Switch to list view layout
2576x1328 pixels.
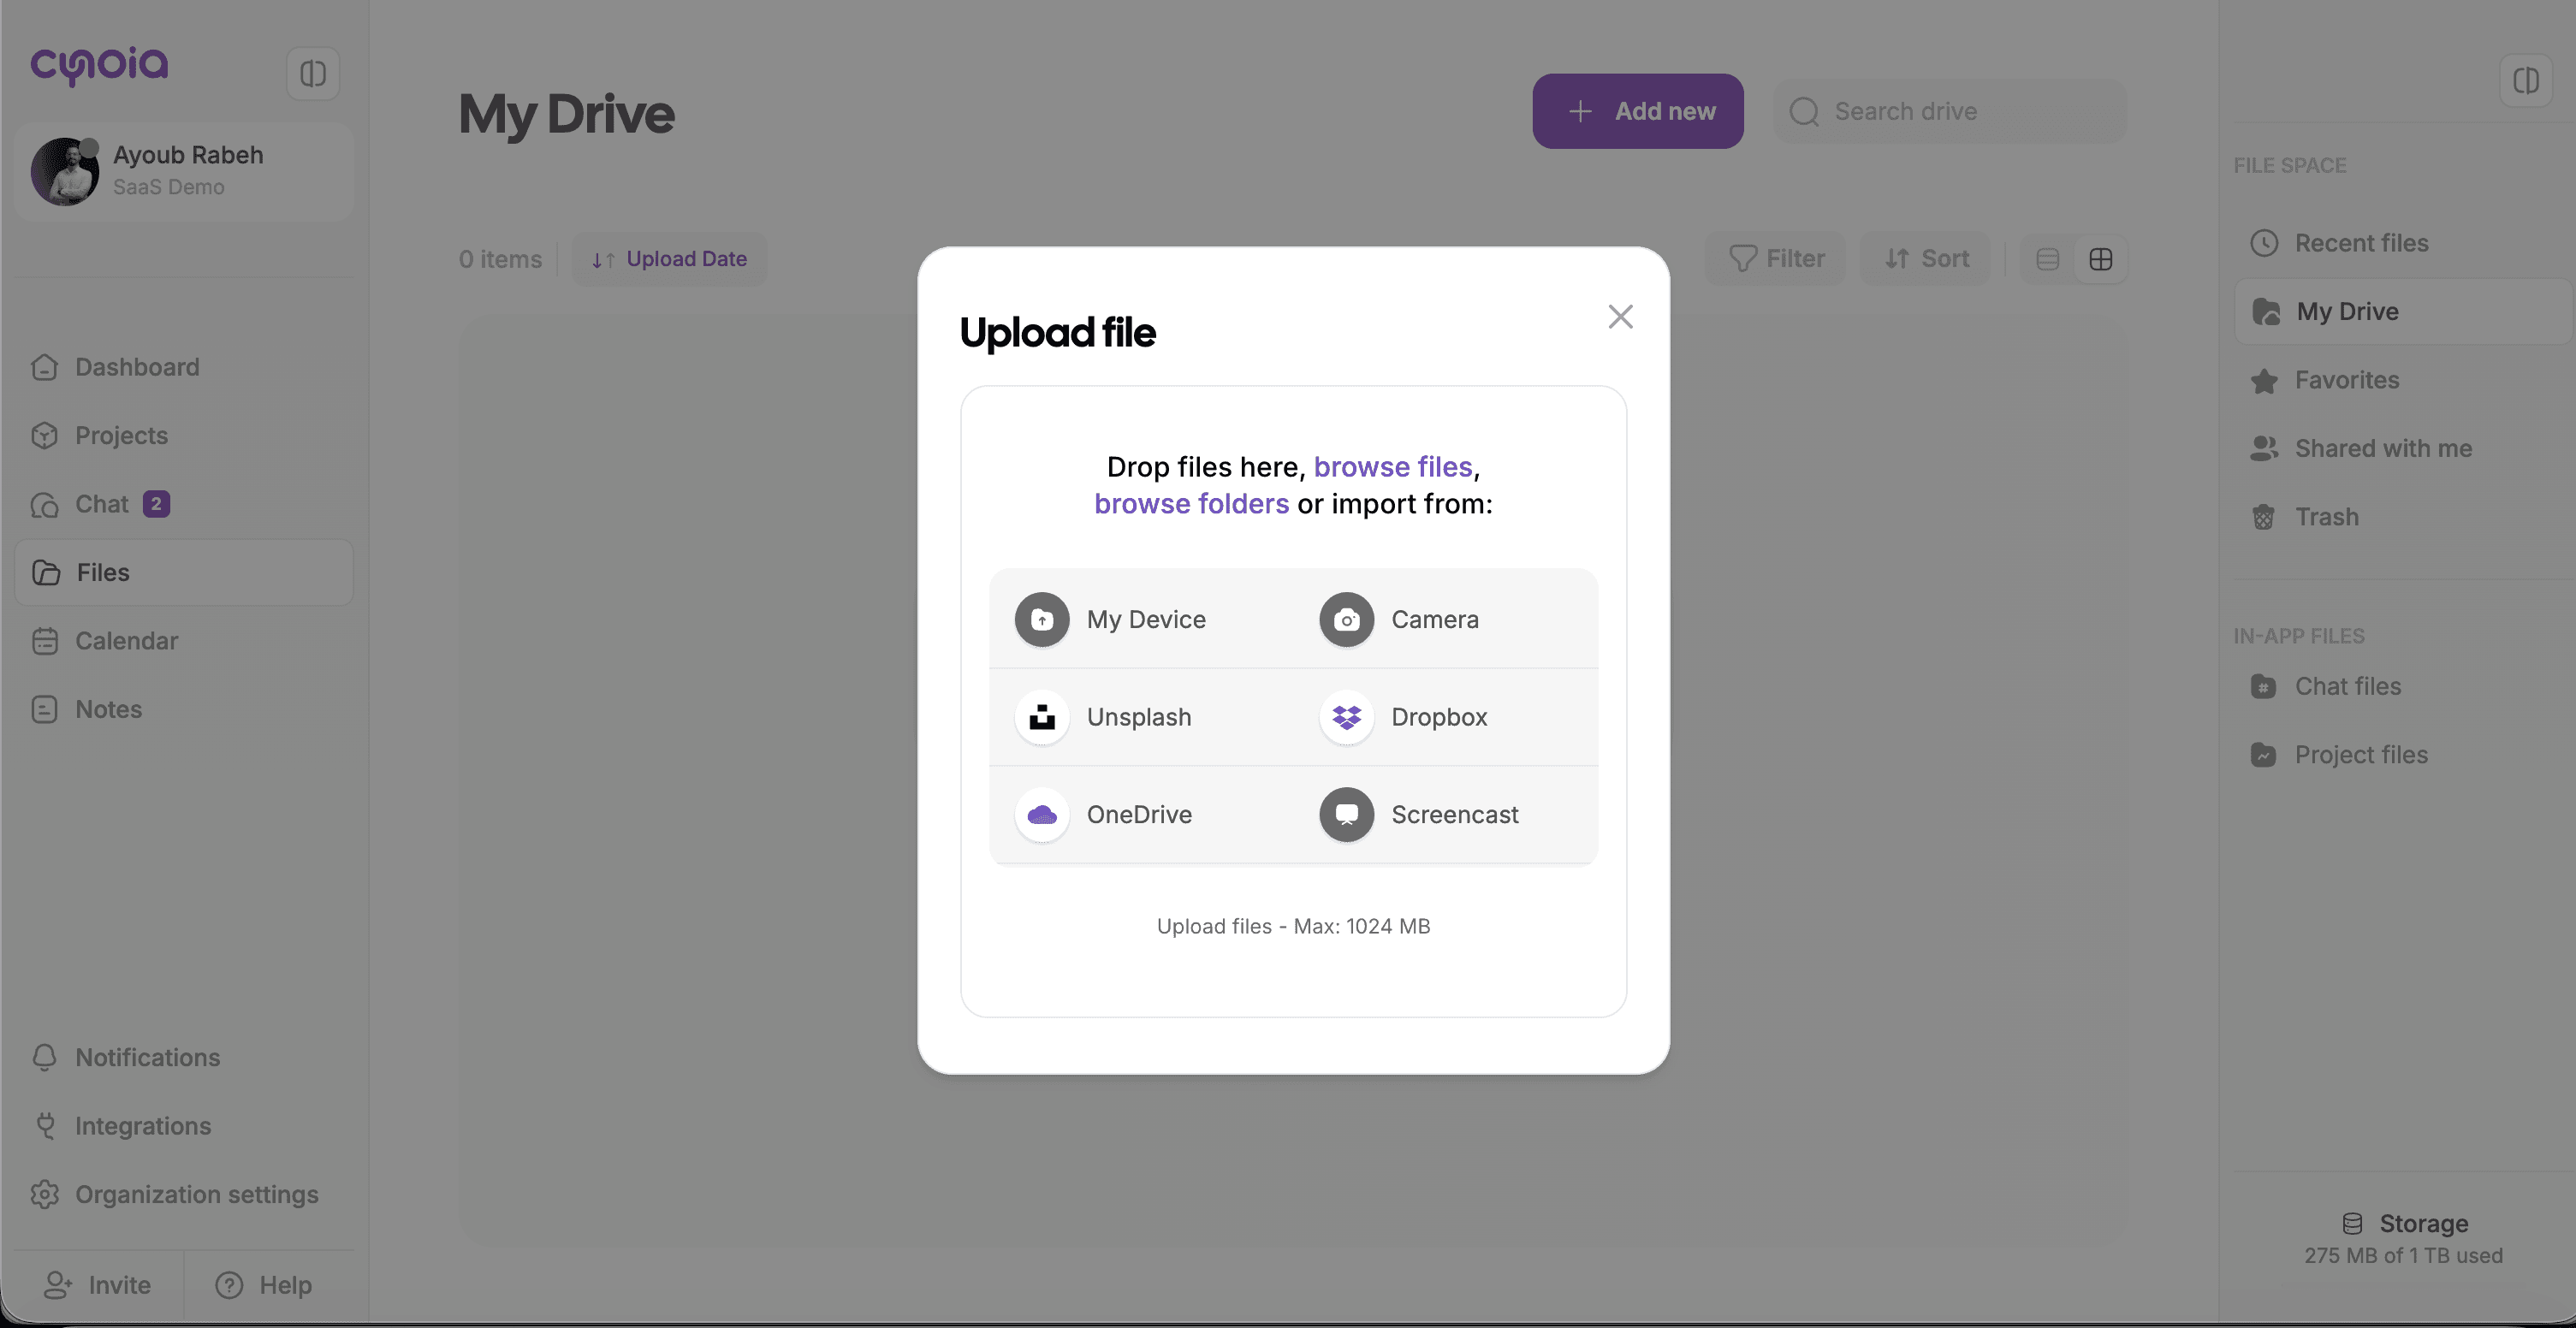pyautogui.click(x=2047, y=260)
